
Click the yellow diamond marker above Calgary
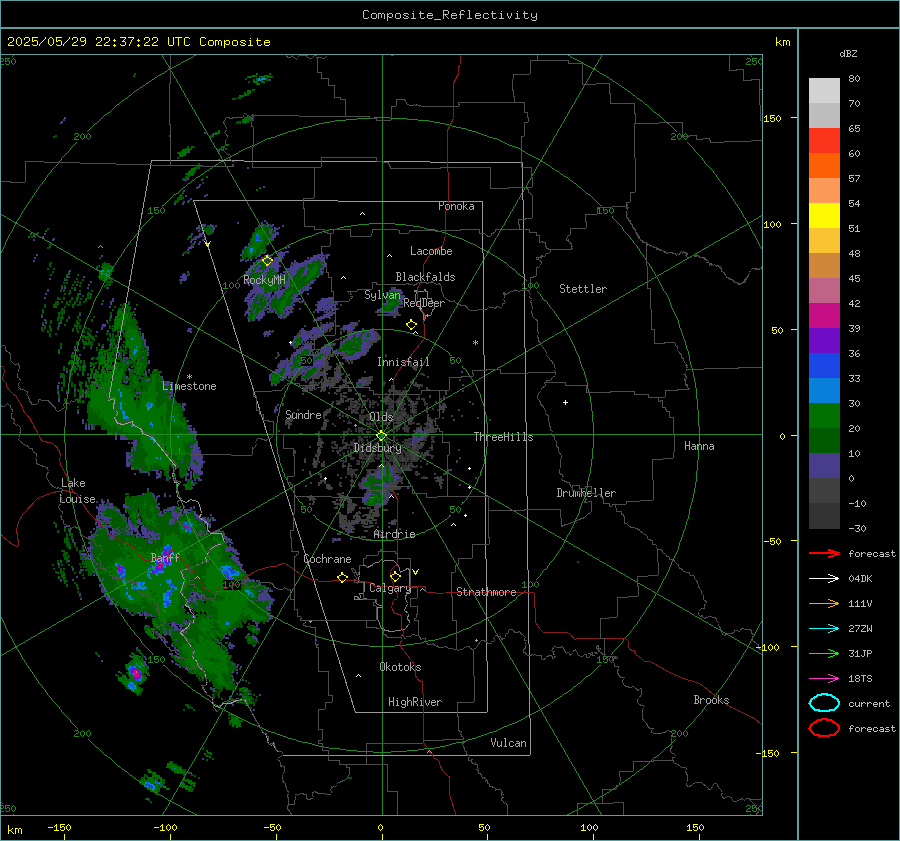[395, 576]
